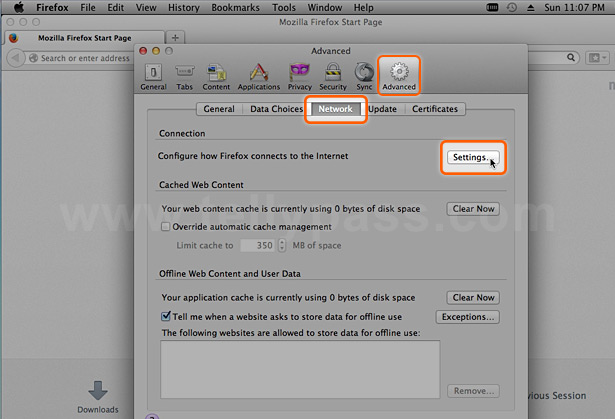
Task: Open the General preferences pane icon
Action: (153, 77)
